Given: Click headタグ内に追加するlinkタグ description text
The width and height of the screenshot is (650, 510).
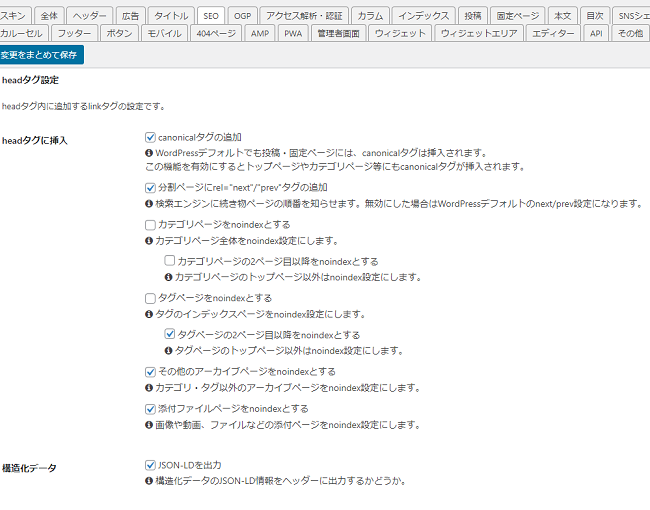Looking at the screenshot, I should tap(84, 107).
